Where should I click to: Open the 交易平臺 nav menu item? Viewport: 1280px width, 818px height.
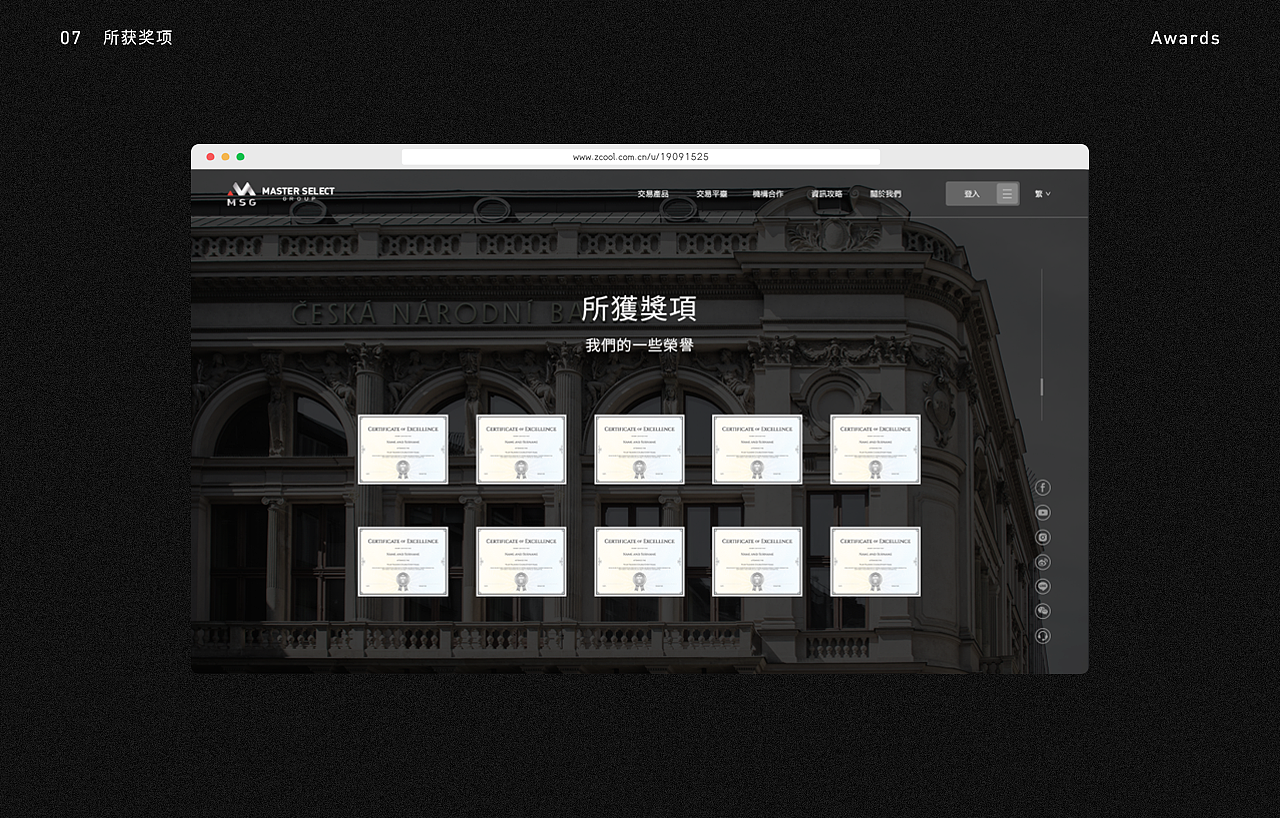(712, 194)
